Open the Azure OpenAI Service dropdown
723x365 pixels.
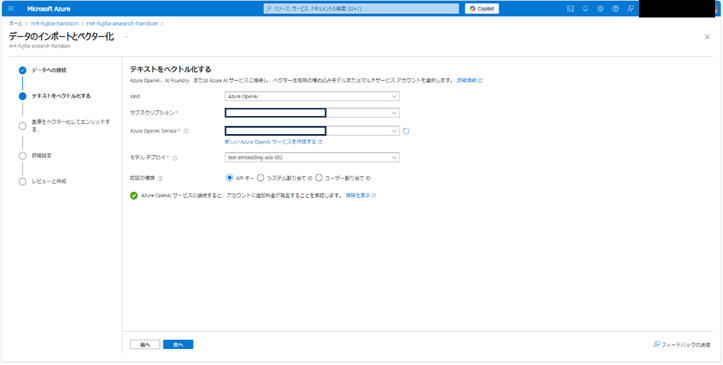point(312,131)
